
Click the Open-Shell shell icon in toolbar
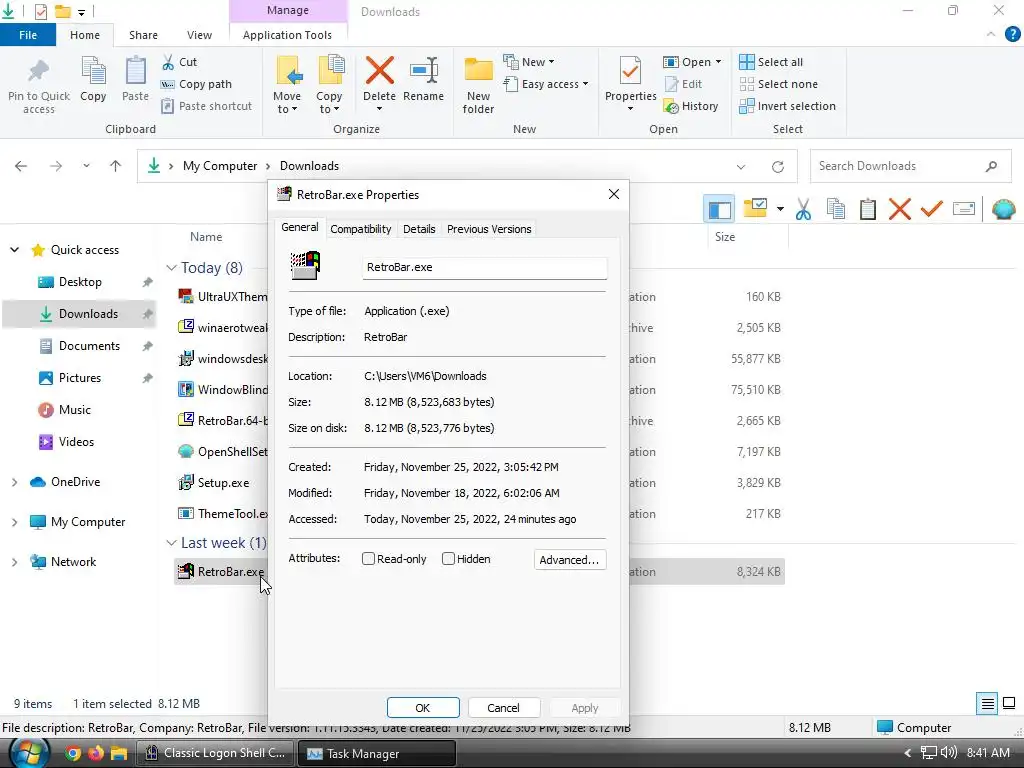click(x=1003, y=210)
